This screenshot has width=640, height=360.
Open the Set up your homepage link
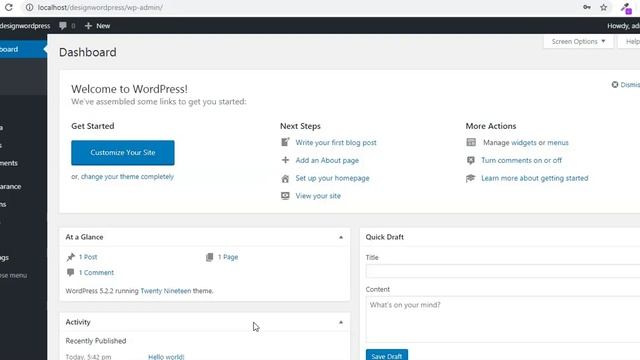point(332,178)
